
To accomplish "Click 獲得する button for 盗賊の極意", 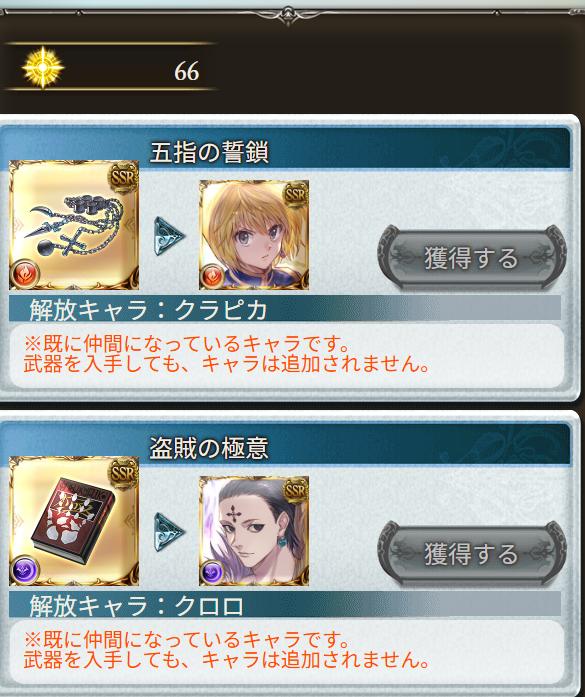I will tap(472, 553).
